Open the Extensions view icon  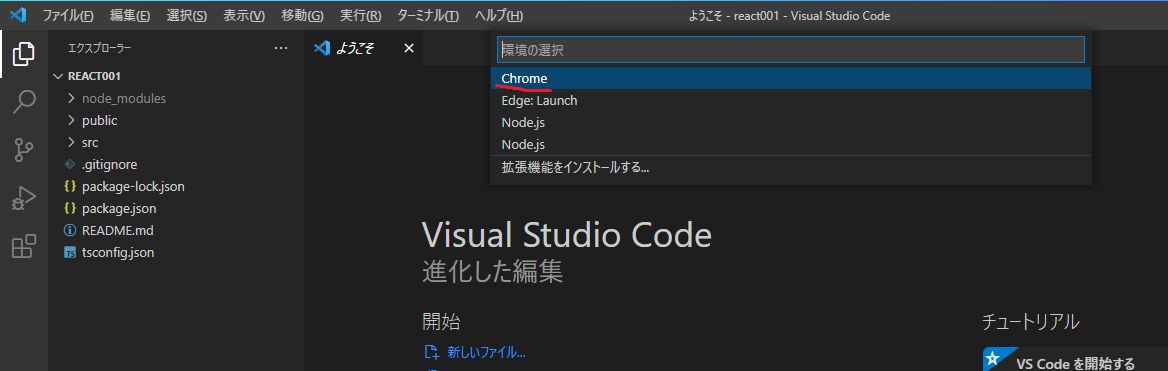24,246
